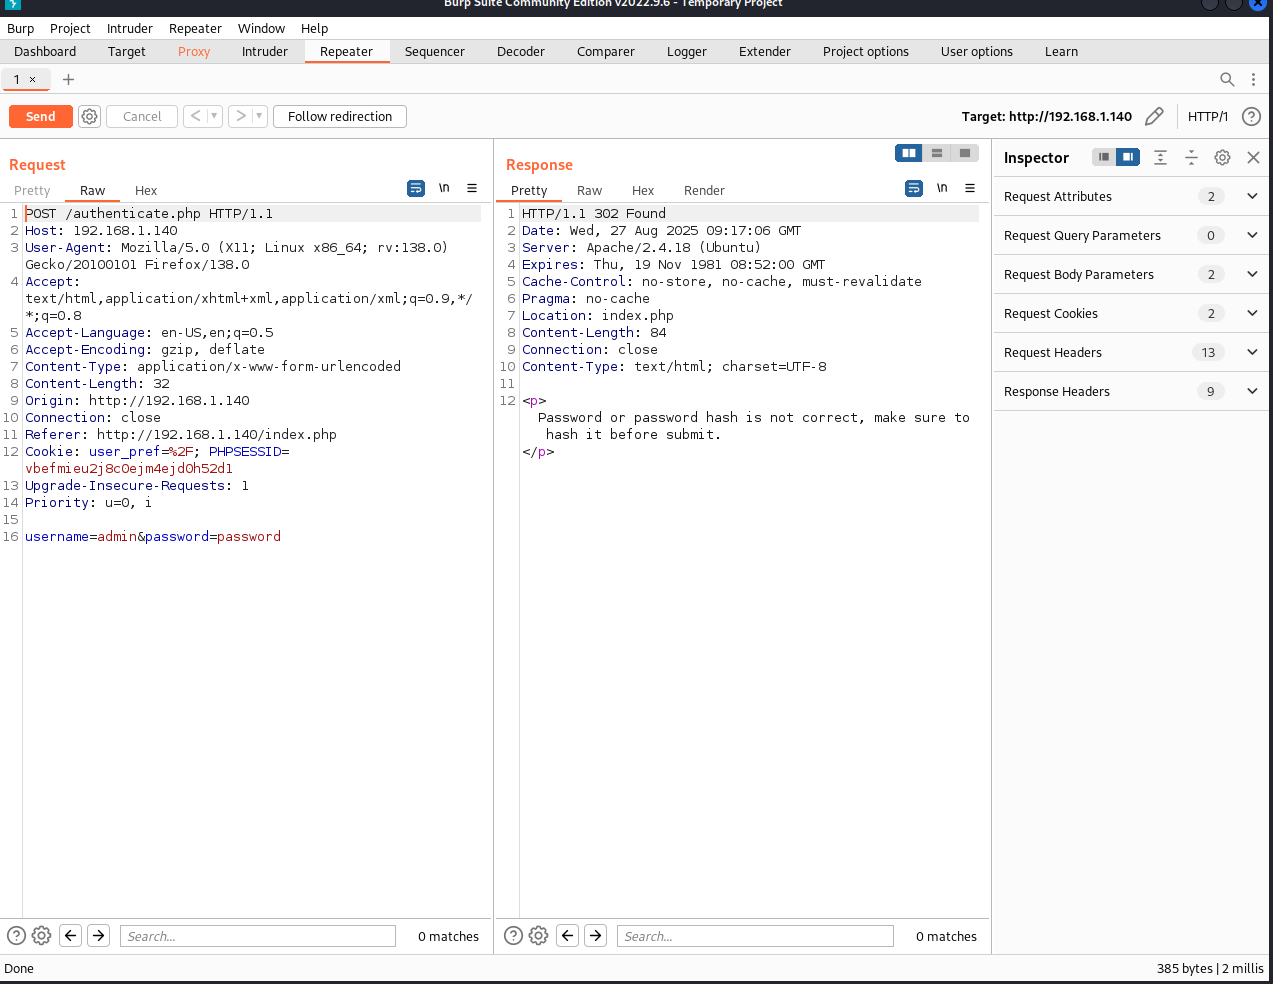Click the search magnifier icon in tab bar
This screenshot has height=984, width=1273.
[x=1227, y=80]
